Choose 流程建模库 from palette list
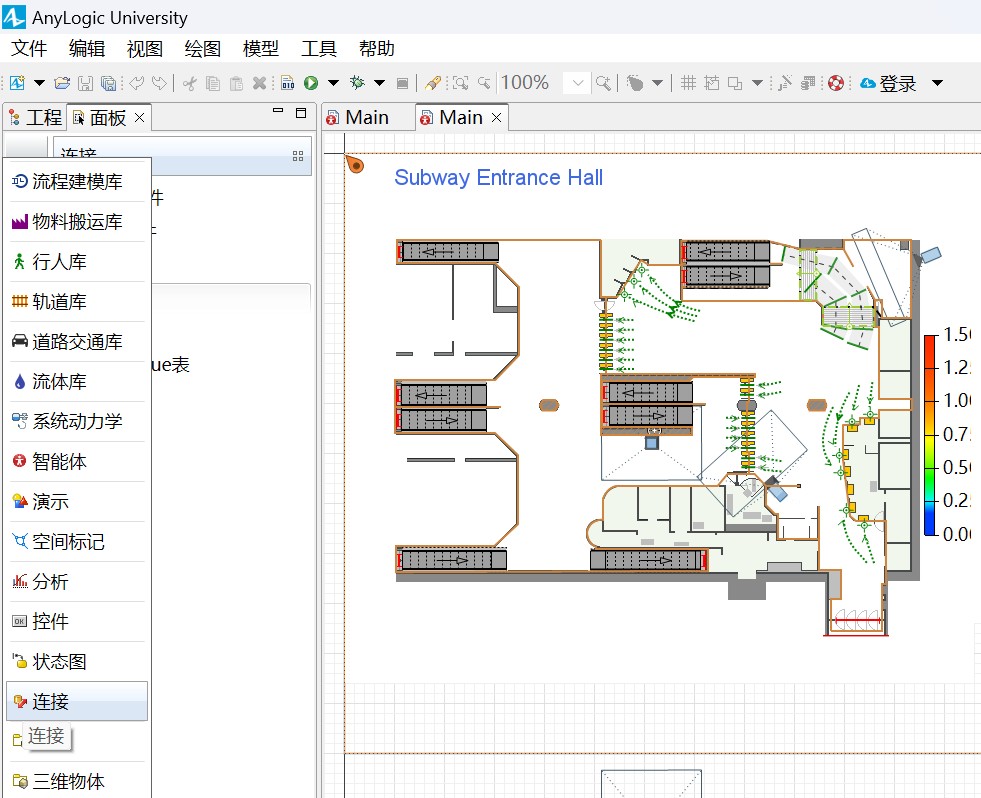The width and height of the screenshot is (981, 798). click(77, 182)
